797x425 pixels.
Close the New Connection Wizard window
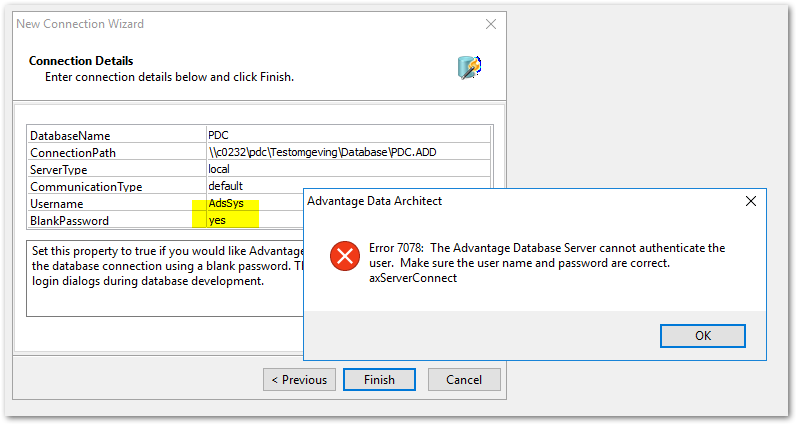click(x=490, y=23)
